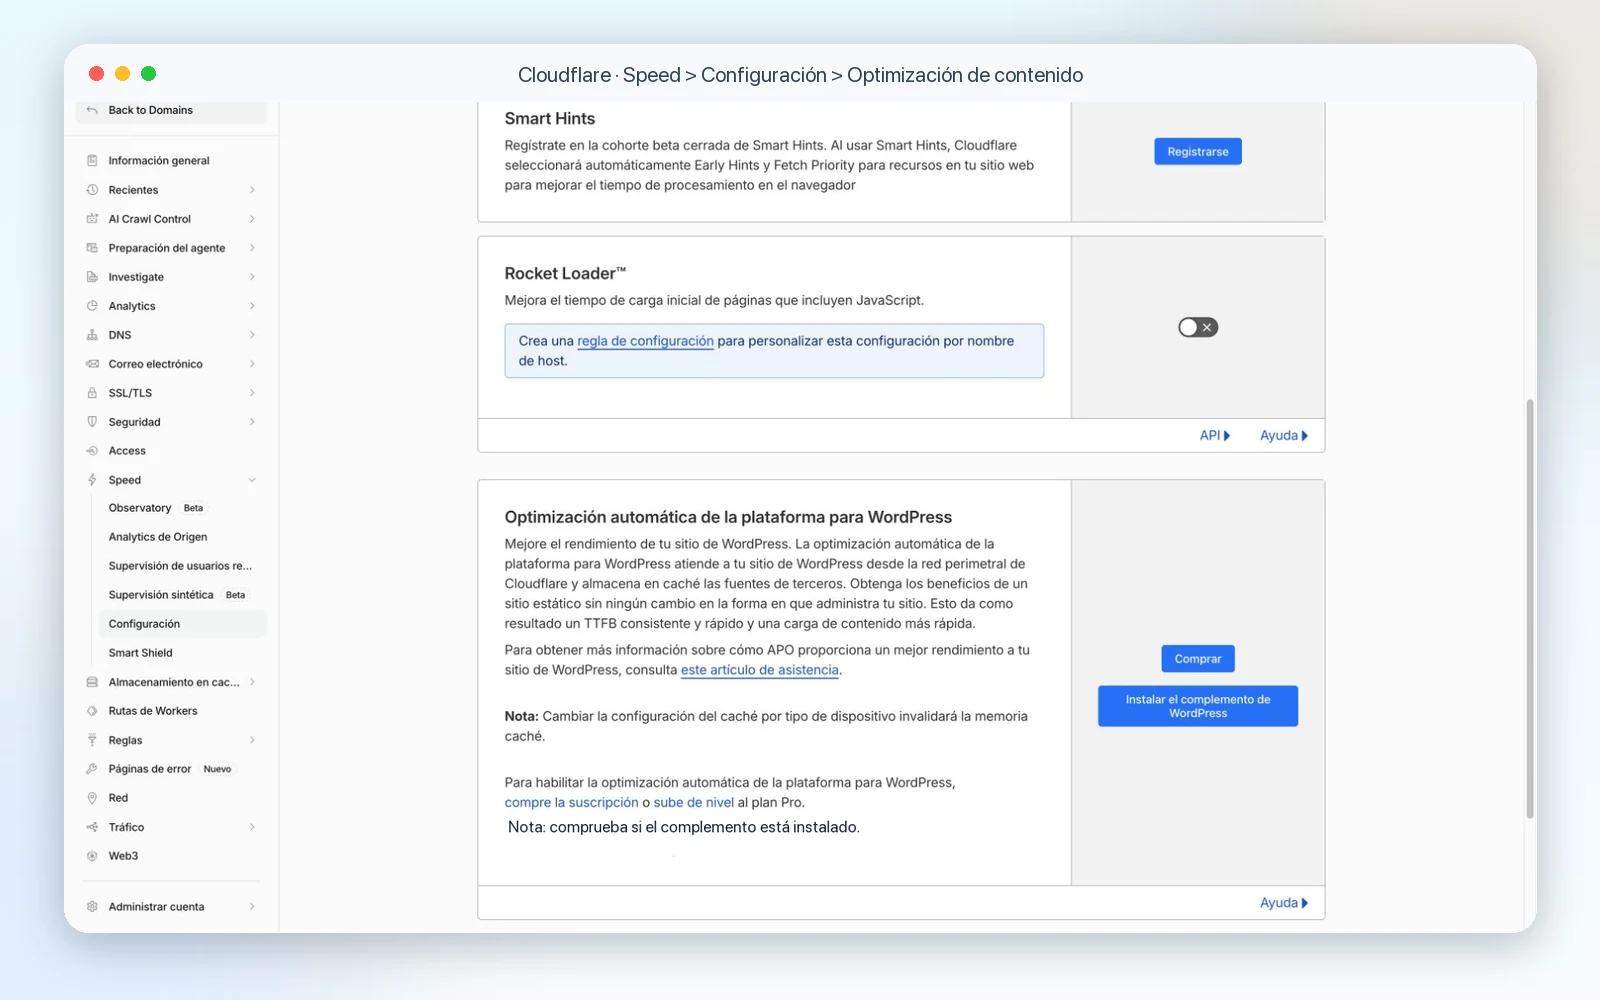Click the Seguridad shield icon
Image resolution: width=1600 pixels, height=1000 pixels.
coord(92,422)
